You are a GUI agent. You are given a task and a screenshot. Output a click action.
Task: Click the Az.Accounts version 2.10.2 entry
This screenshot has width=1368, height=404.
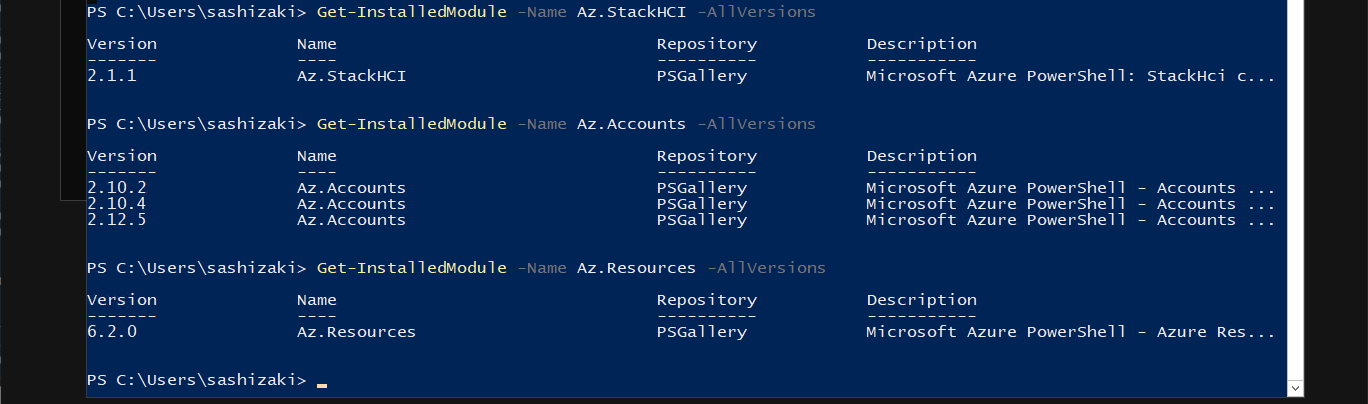[117, 188]
